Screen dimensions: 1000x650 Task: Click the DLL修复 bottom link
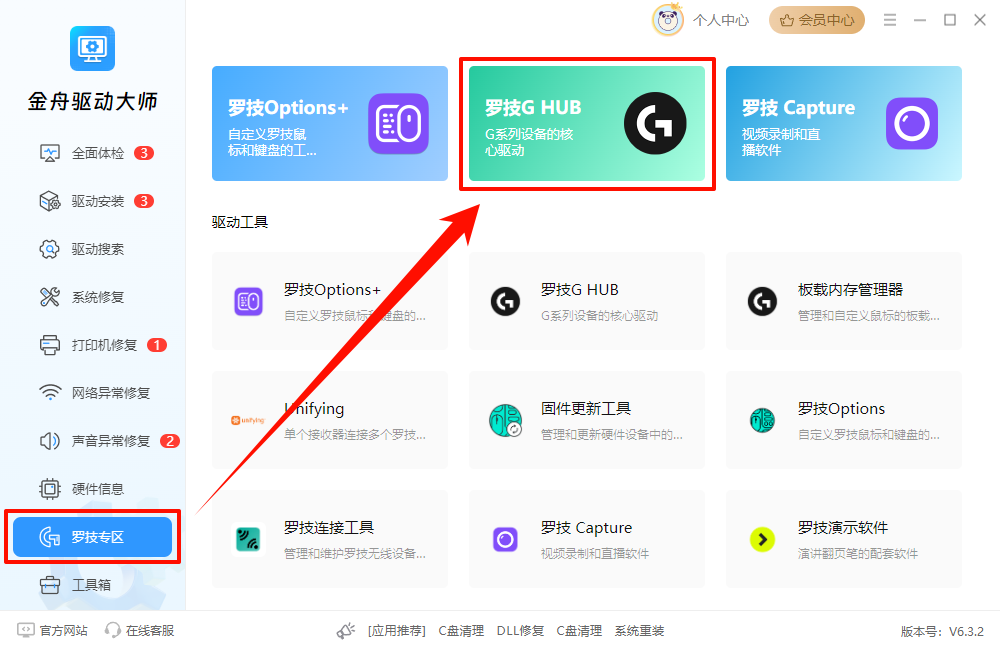coord(519,631)
